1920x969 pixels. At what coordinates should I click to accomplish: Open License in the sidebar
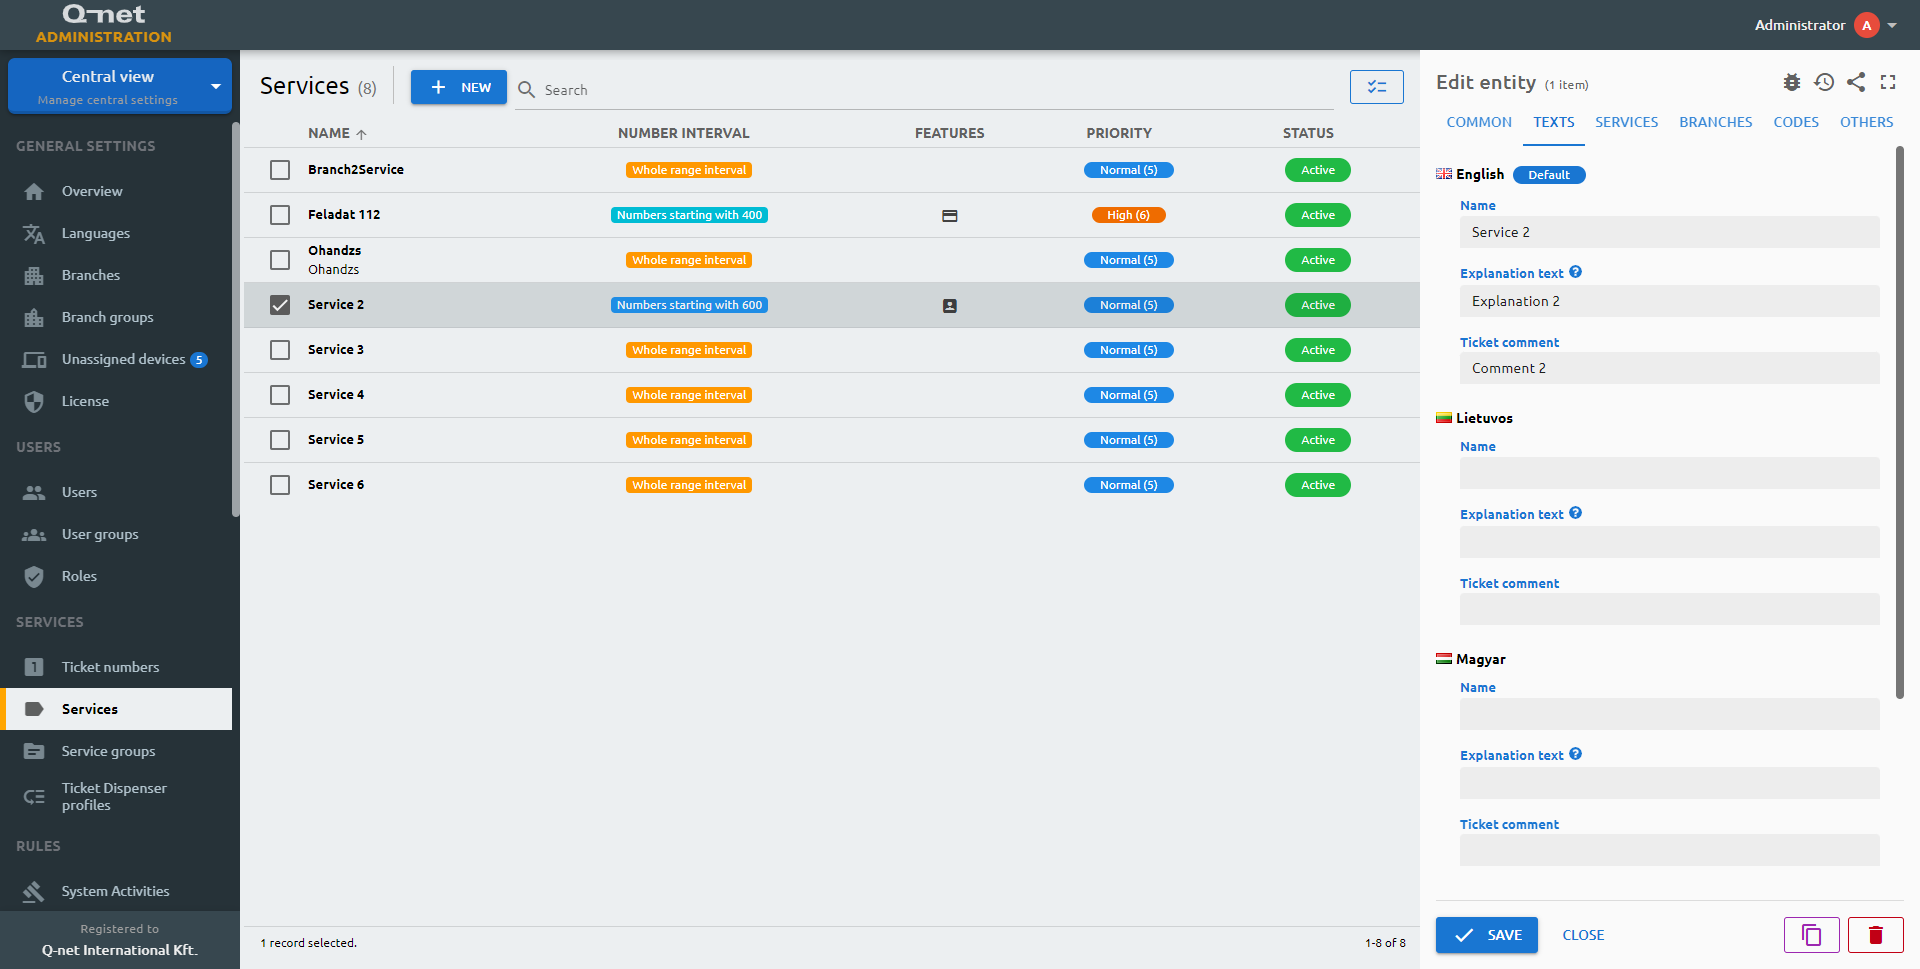[x=116, y=401]
